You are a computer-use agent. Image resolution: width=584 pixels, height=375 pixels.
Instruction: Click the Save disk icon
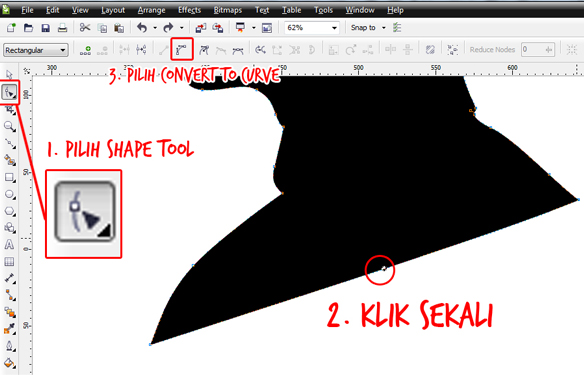tap(45, 28)
